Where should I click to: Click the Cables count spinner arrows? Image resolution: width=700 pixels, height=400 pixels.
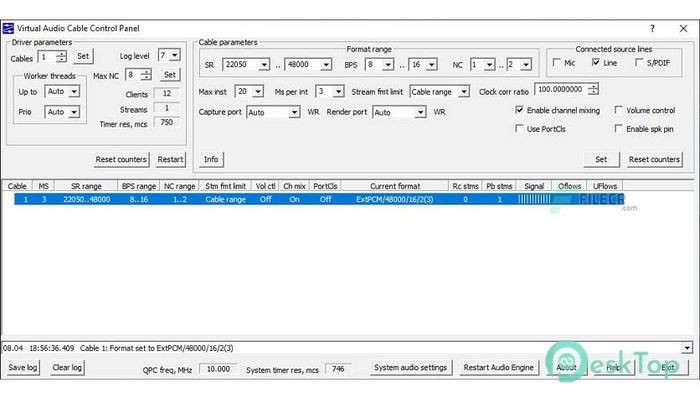(x=61, y=57)
